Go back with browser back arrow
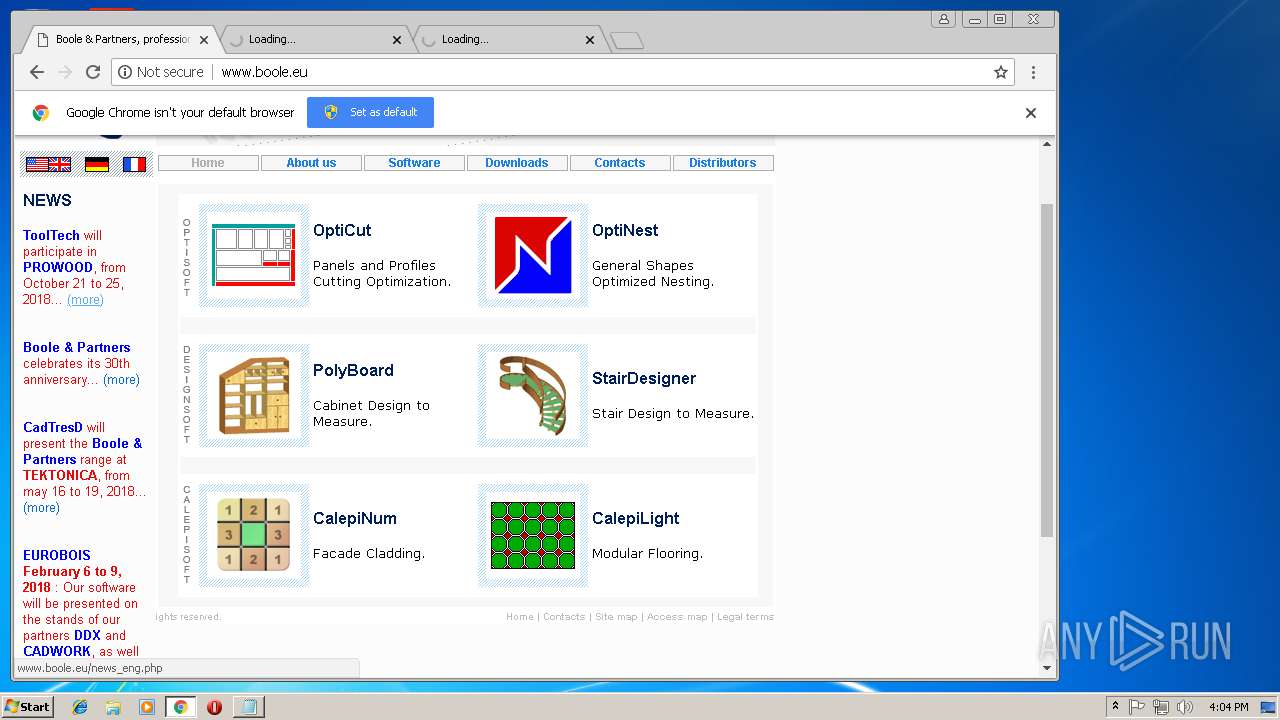The width and height of the screenshot is (1280, 720). 37,72
